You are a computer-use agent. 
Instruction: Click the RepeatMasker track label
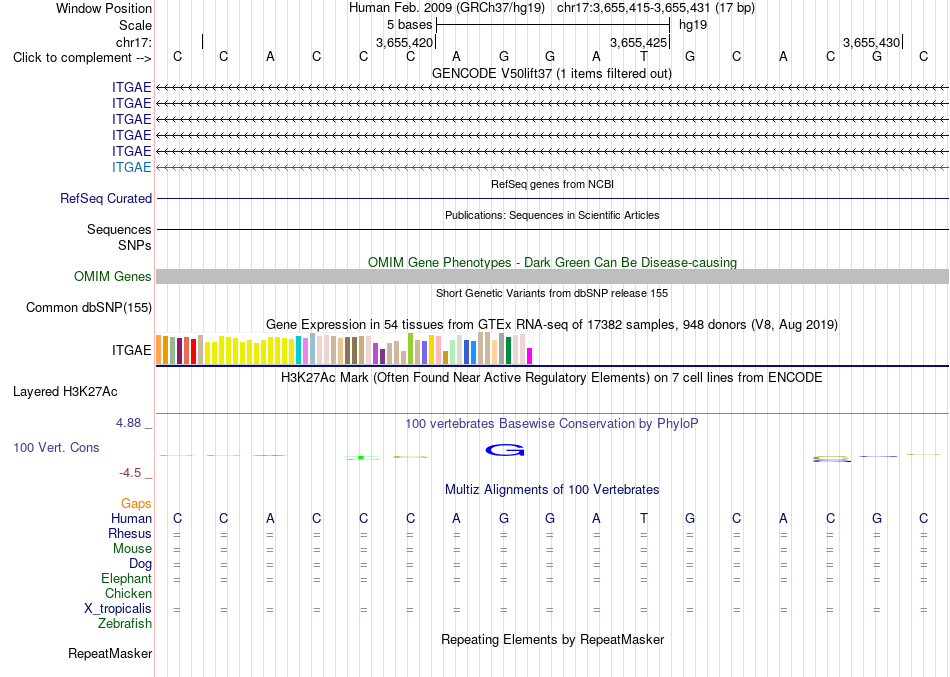tap(110, 653)
